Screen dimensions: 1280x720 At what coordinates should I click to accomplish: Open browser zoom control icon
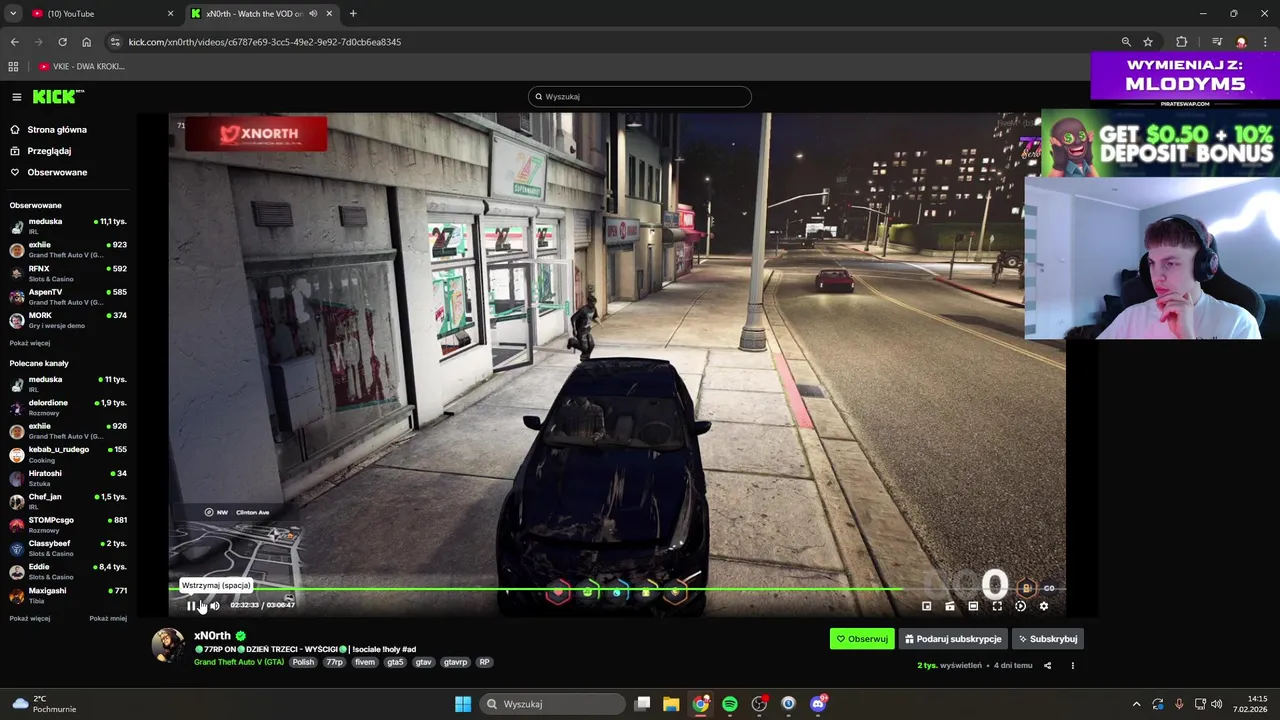click(1126, 42)
